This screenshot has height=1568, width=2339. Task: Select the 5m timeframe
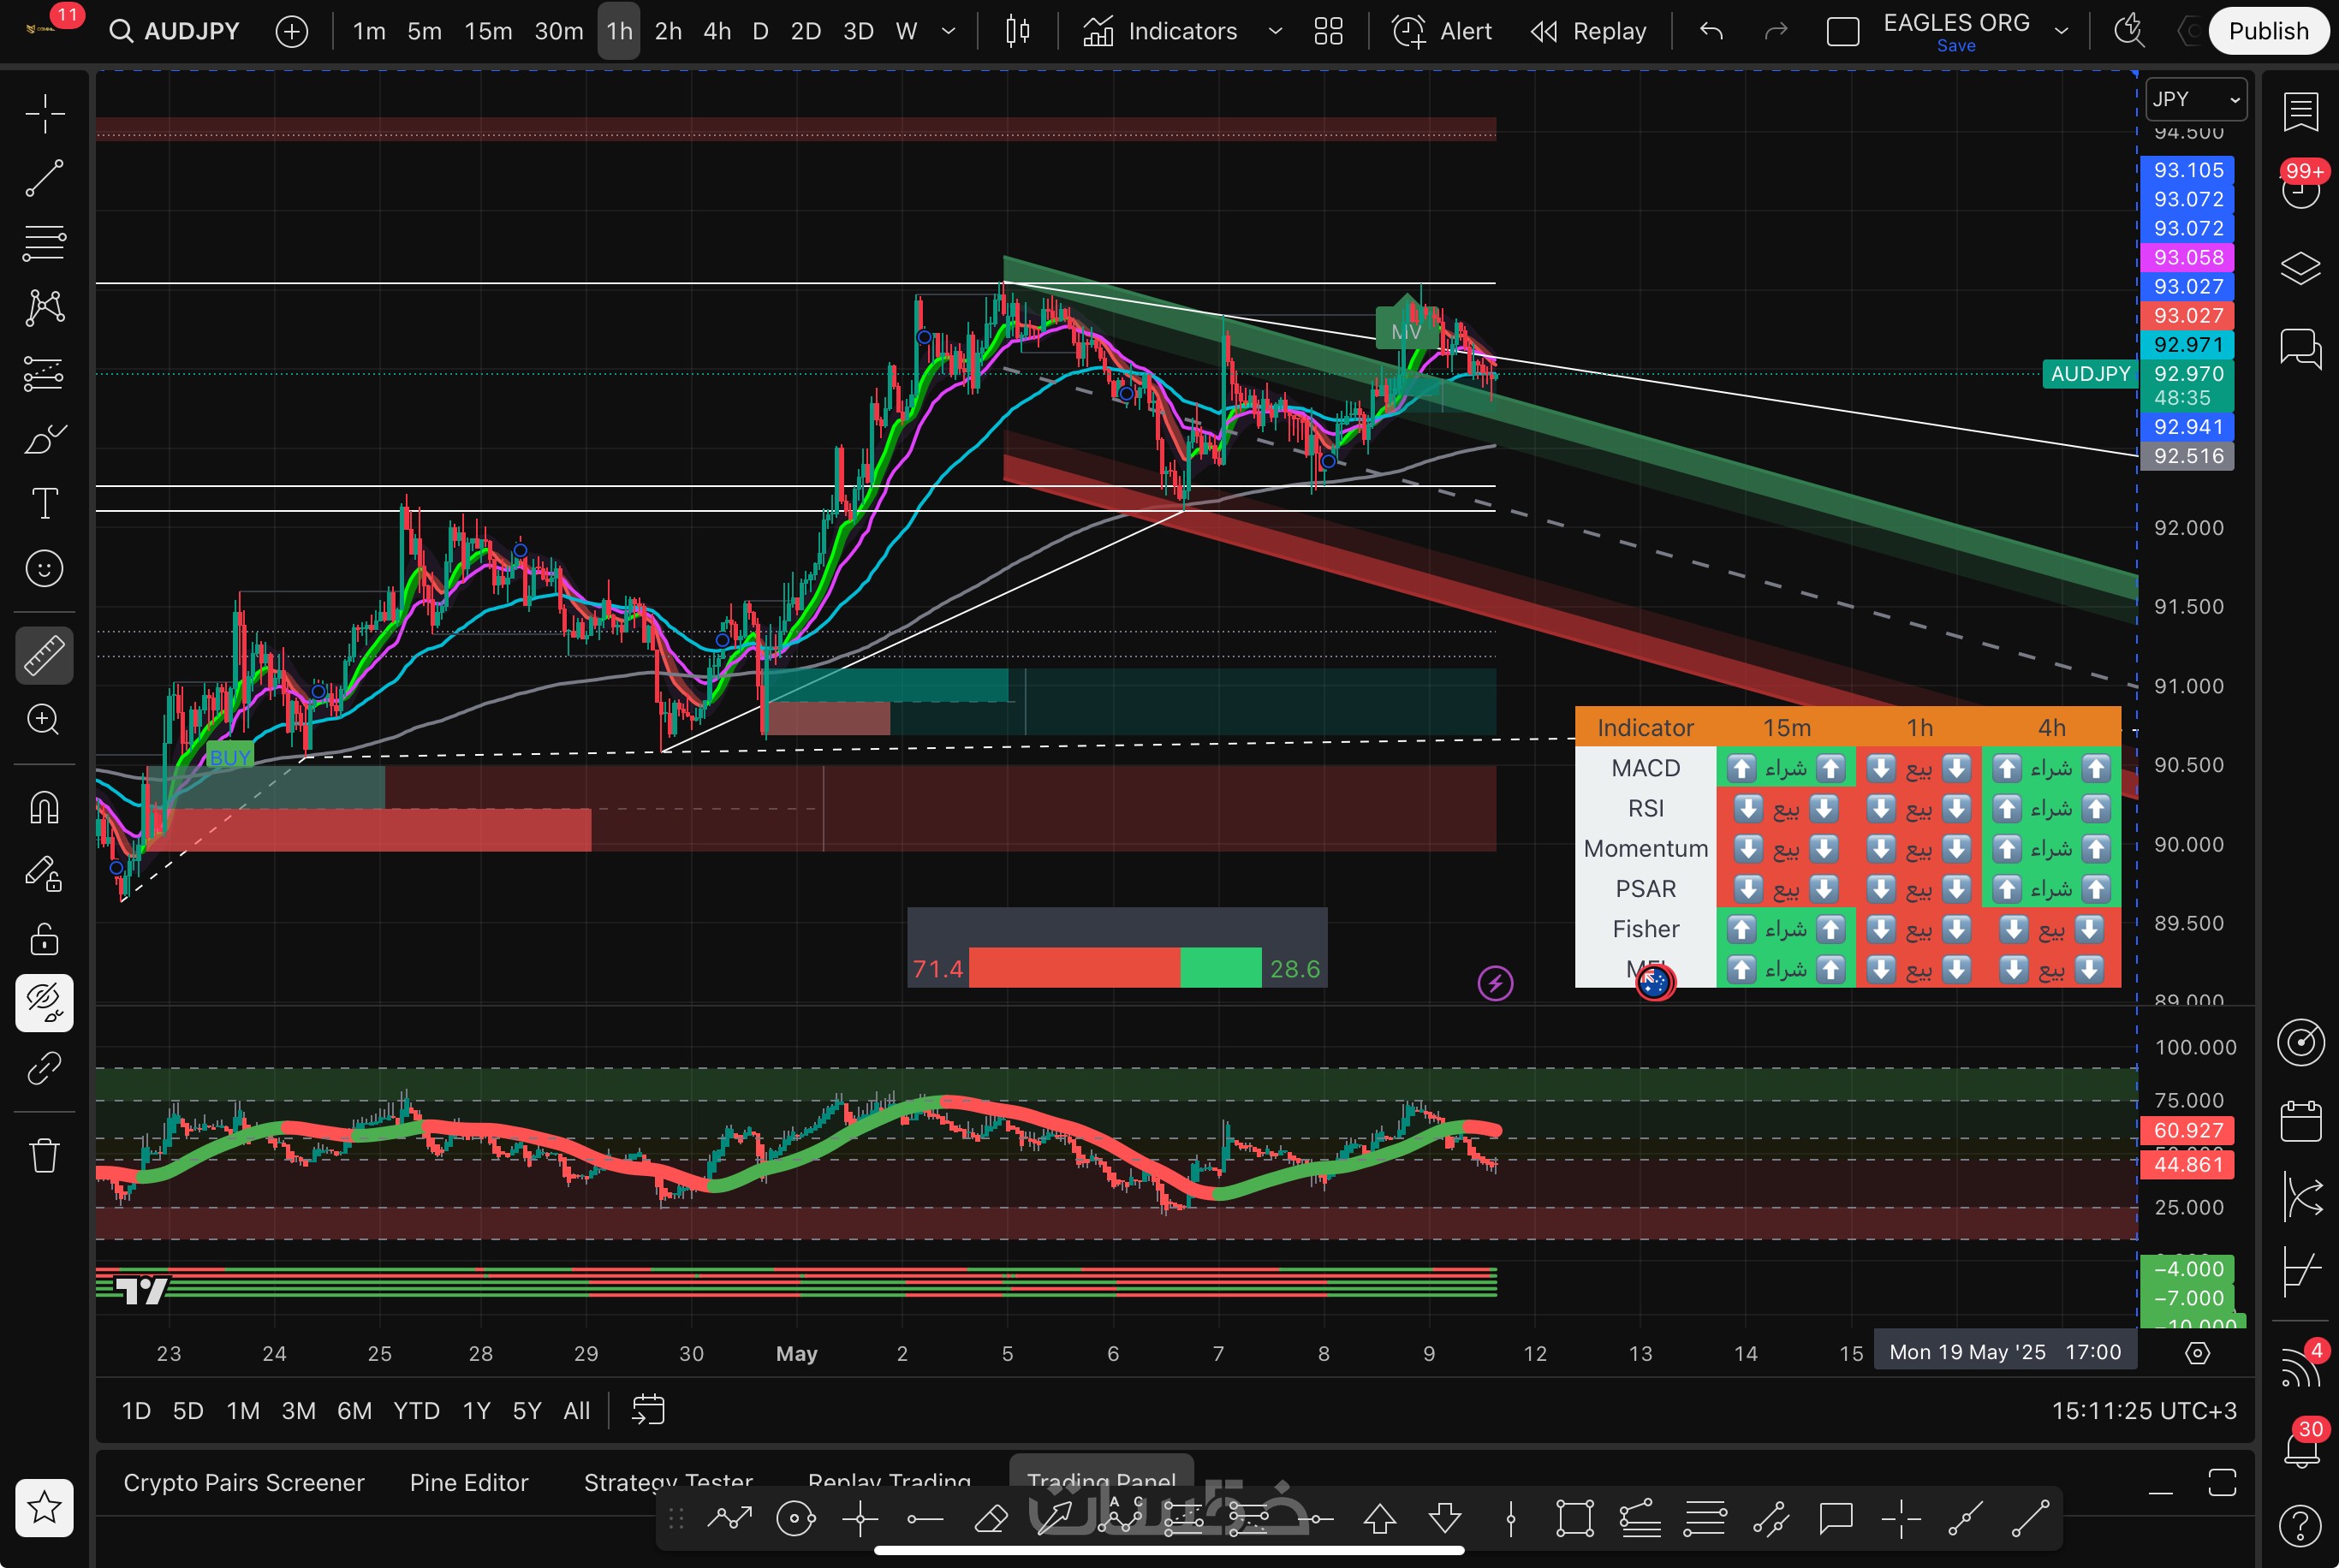click(424, 31)
